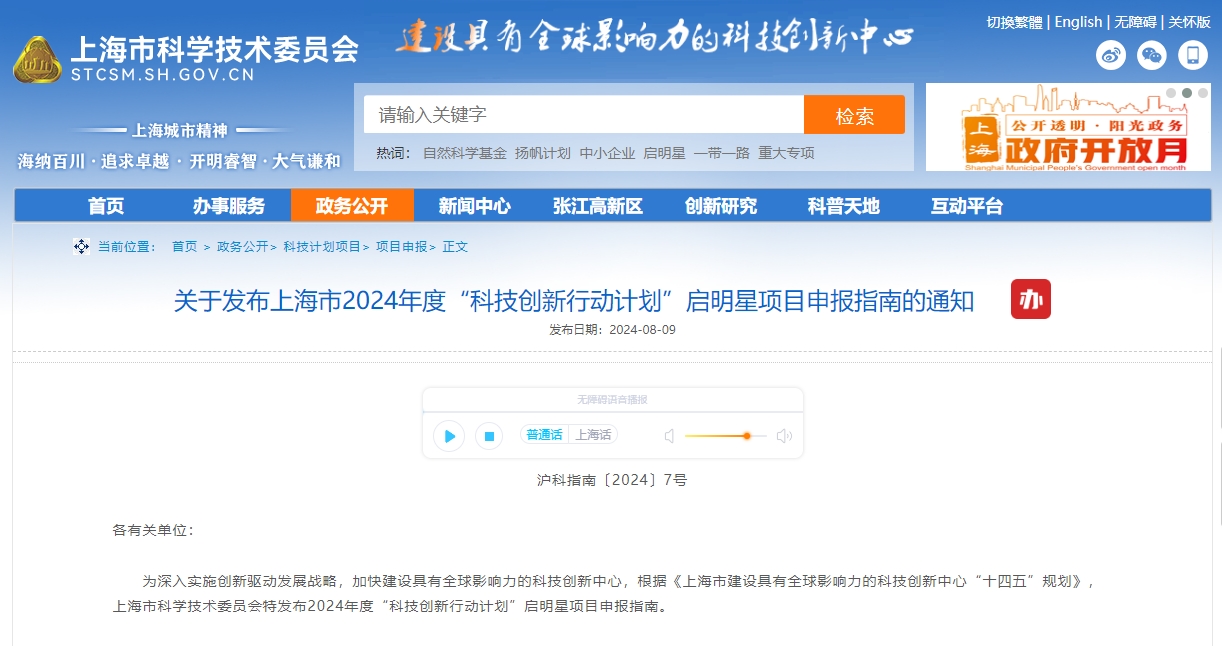Open the 张江高新区 navigation menu
The image size is (1222, 646).
[597, 206]
